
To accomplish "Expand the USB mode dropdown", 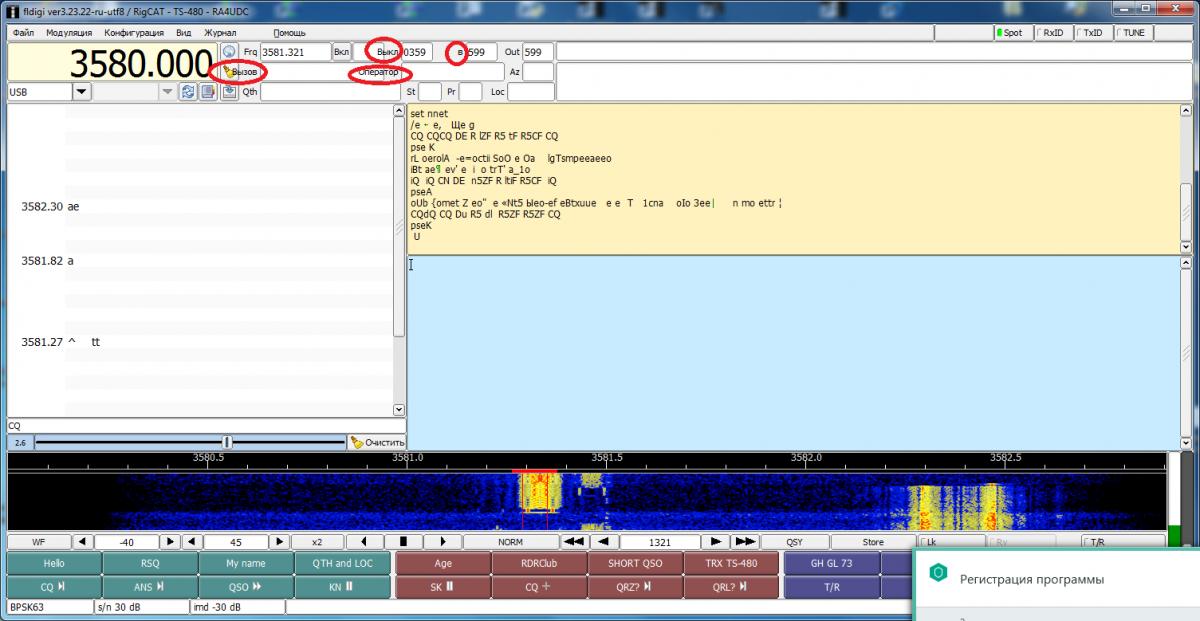I will 82,92.
